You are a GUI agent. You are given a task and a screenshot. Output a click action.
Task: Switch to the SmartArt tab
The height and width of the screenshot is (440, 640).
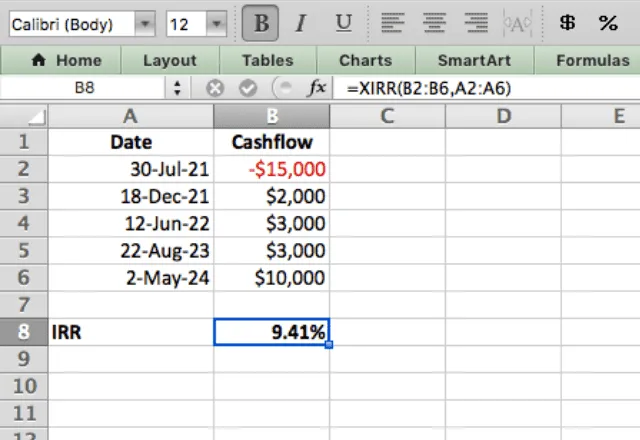(474, 60)
